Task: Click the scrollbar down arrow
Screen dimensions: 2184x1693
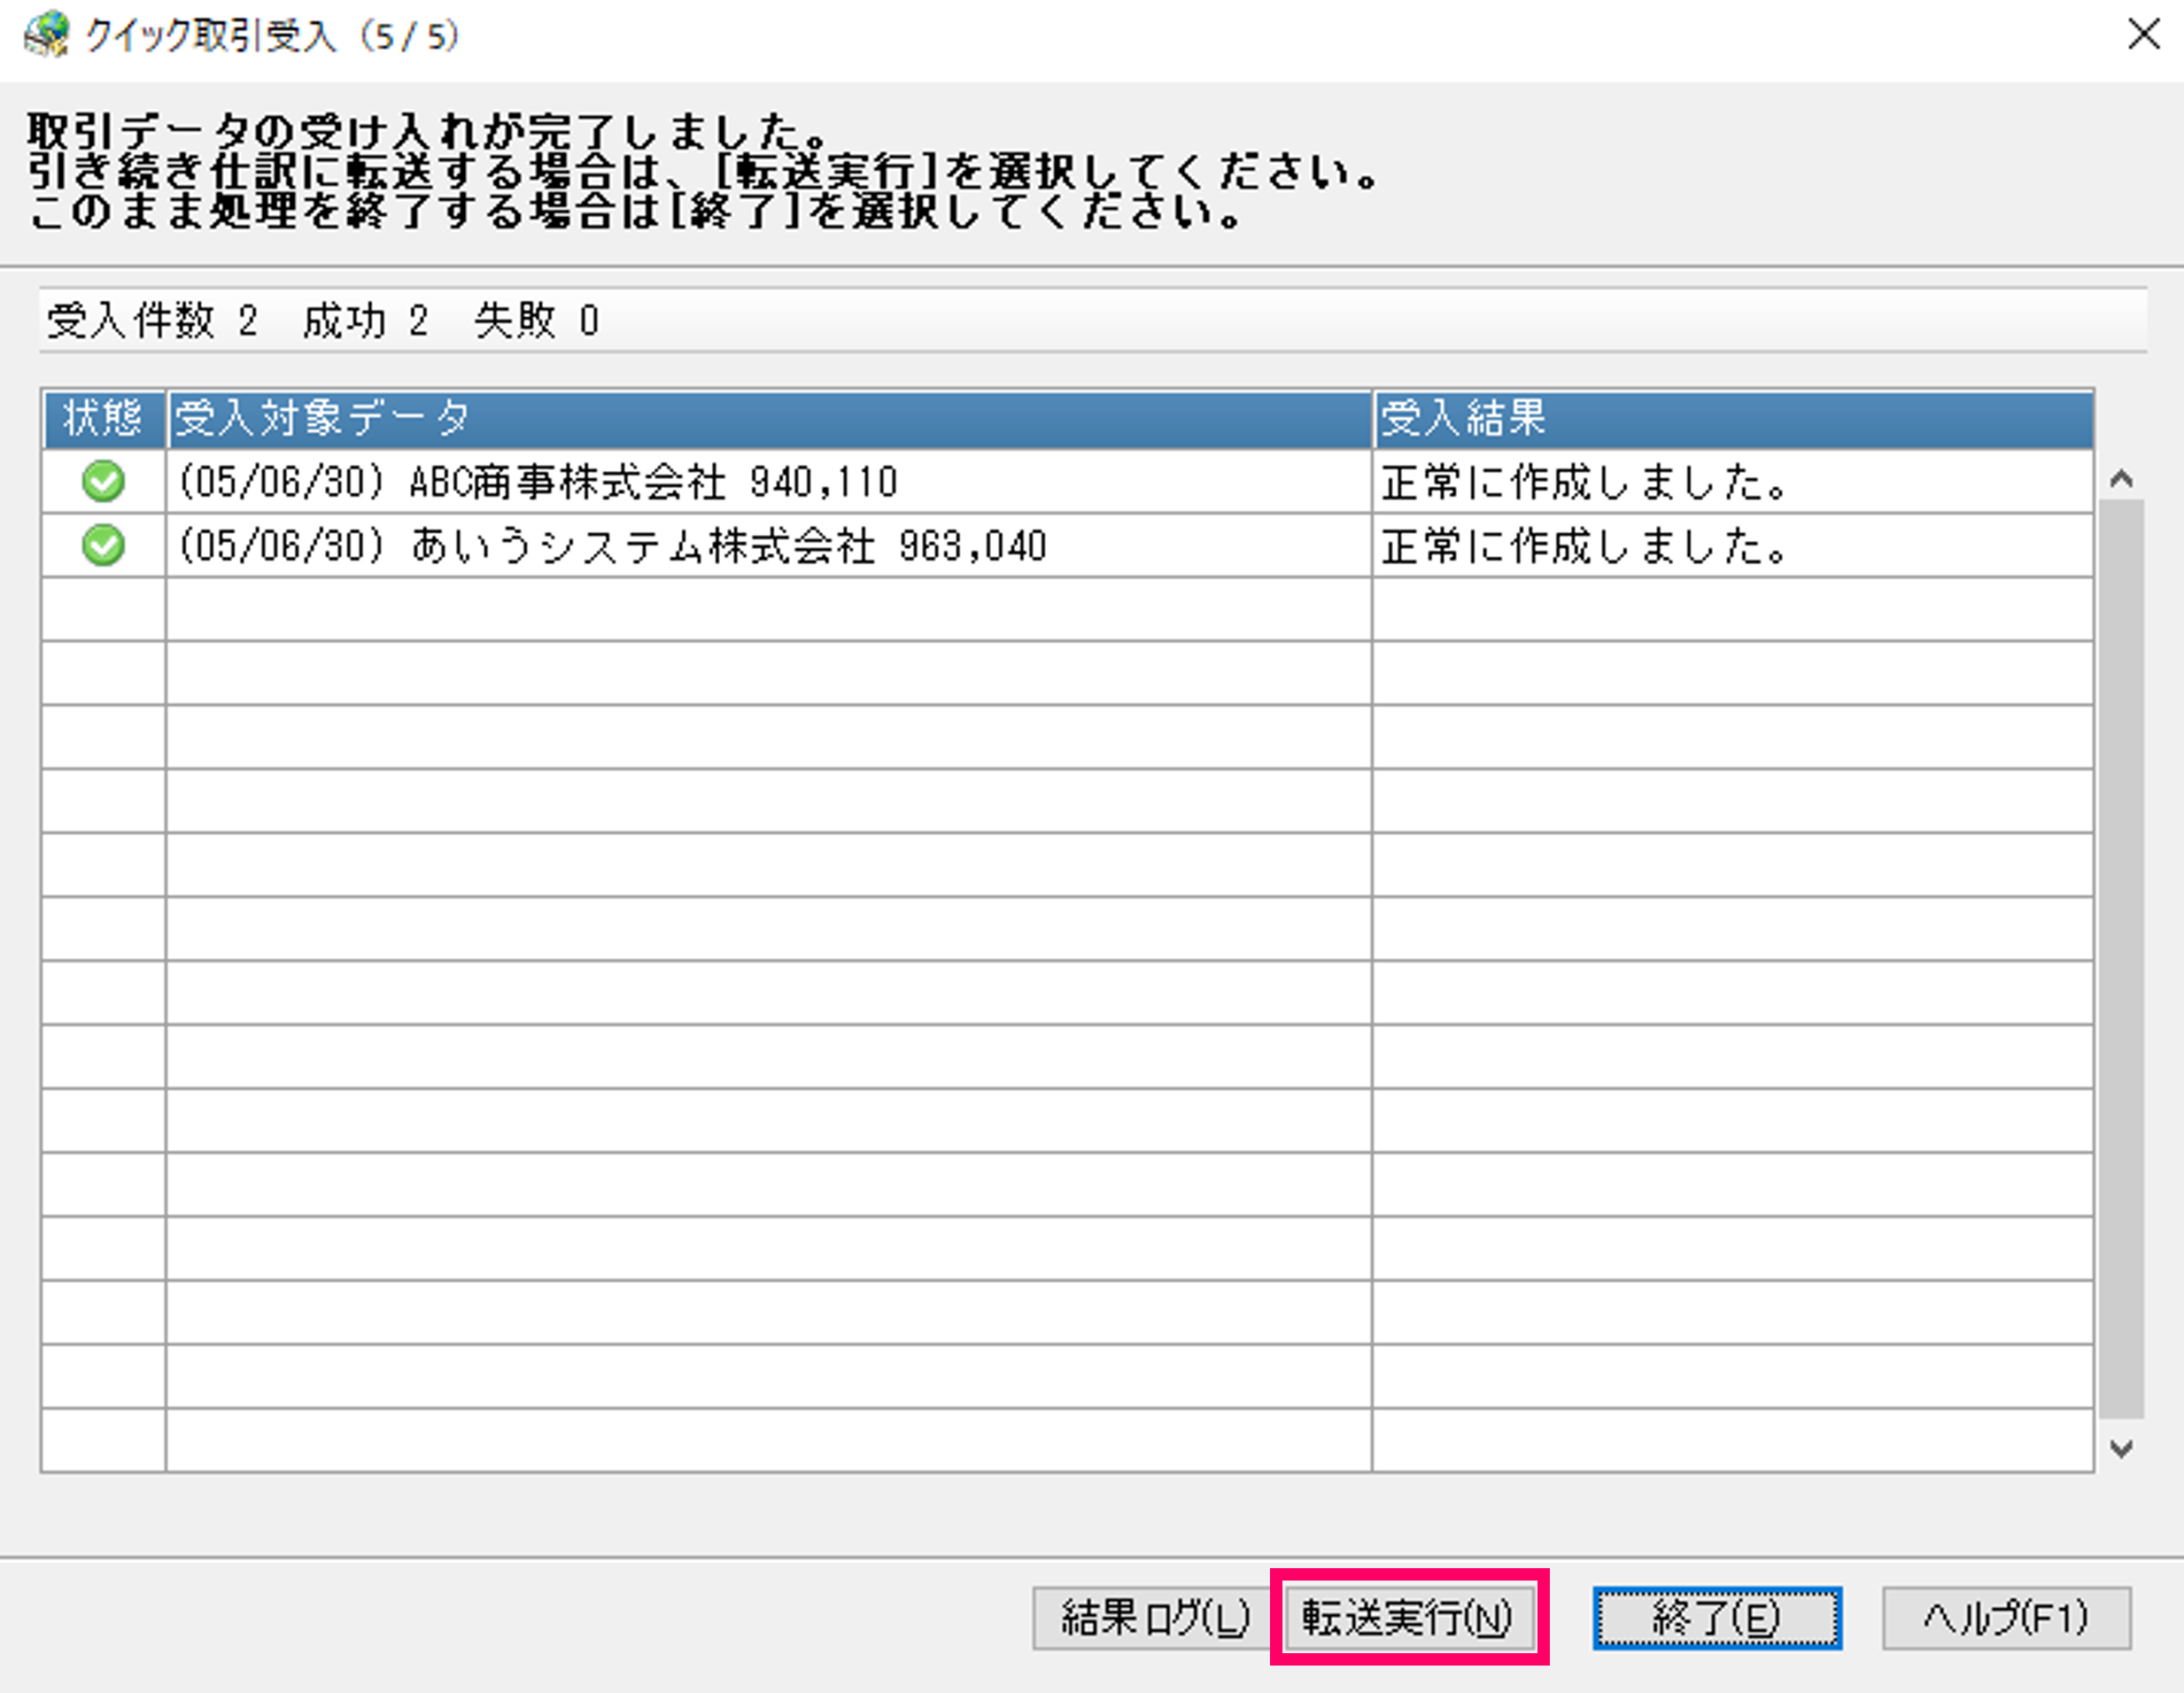Action: [2121, 1448]
